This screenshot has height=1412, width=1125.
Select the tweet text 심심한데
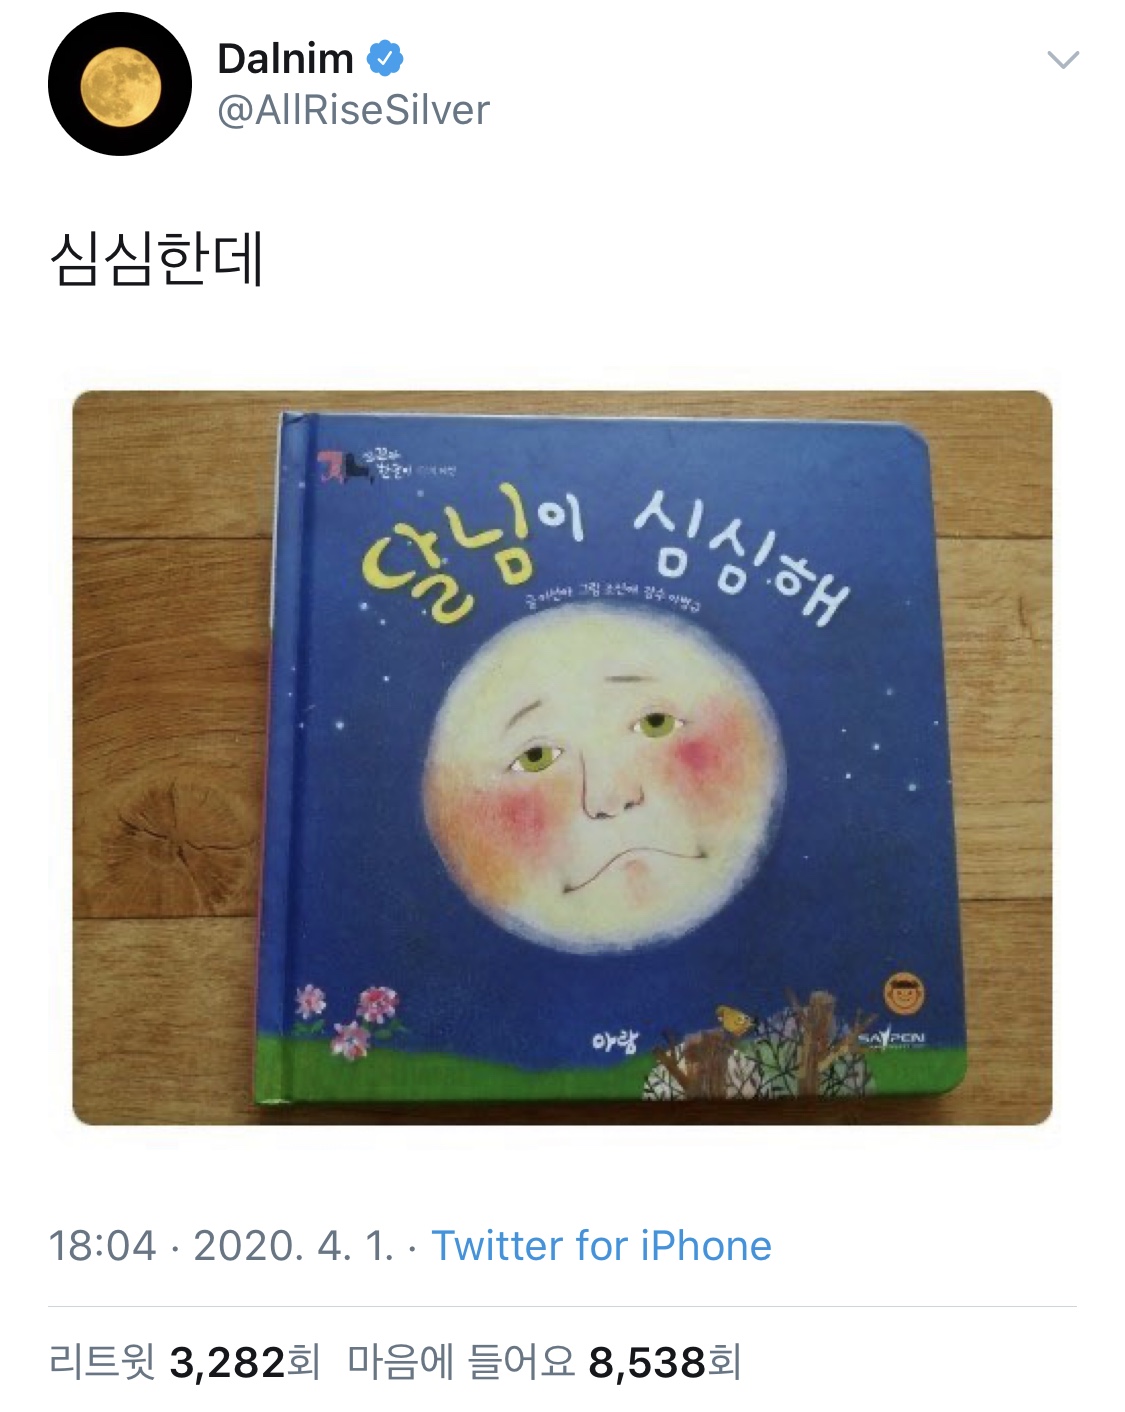pyautogui.click(x=156, y=259)
